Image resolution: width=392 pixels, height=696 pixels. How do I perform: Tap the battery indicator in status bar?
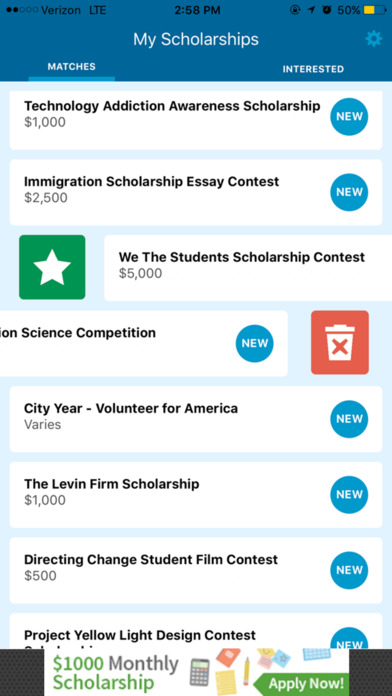pos(375,10)
